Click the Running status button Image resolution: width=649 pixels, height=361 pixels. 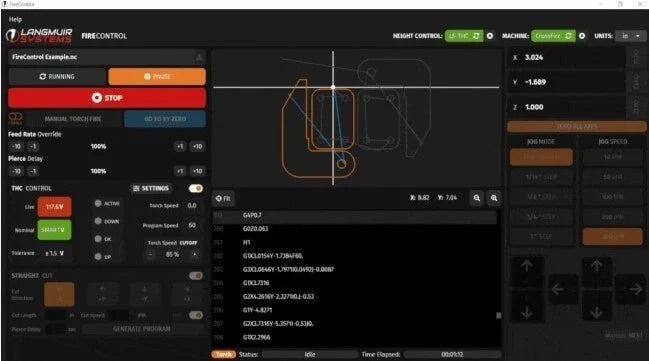coord(57,77)
